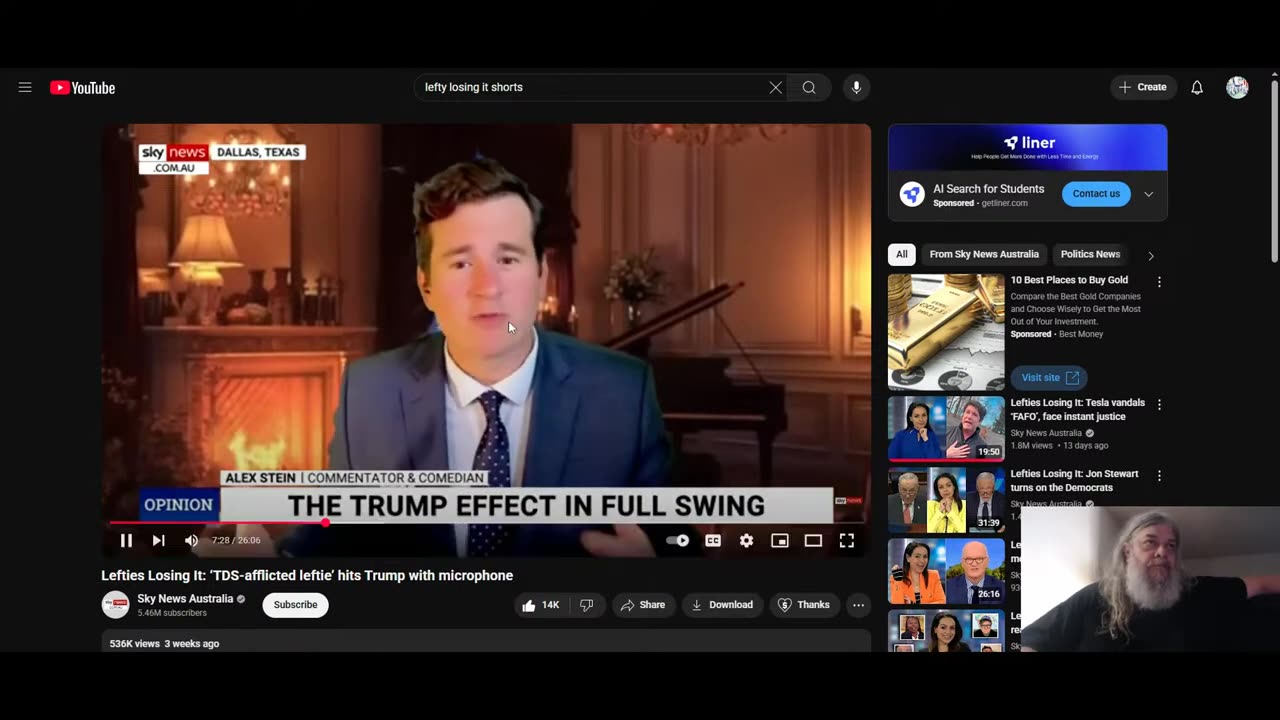Open Jon Stewart turns on Democrats video
This screenshot has height=720, width=1280.
(x=1074, y=481)
